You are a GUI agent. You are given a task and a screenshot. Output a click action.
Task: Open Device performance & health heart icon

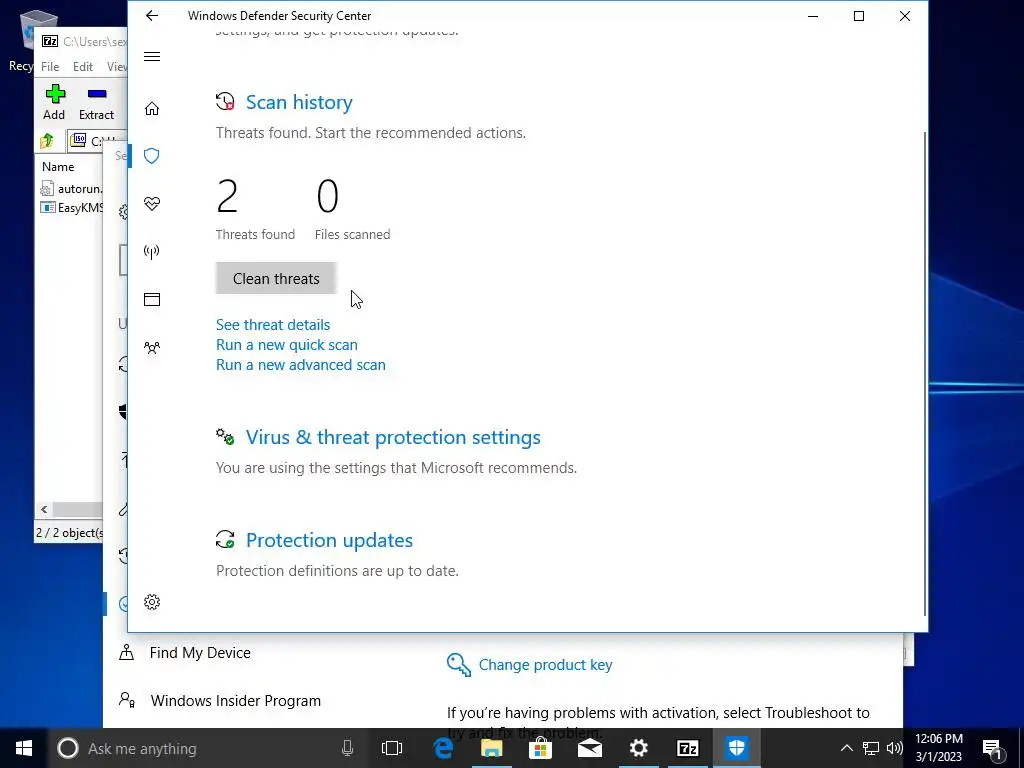[152, 204]
